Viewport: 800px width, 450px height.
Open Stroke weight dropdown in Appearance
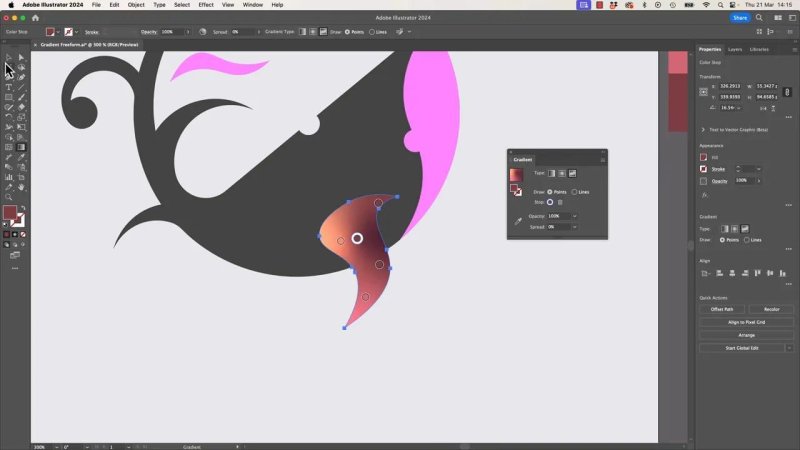coord(759,169)
